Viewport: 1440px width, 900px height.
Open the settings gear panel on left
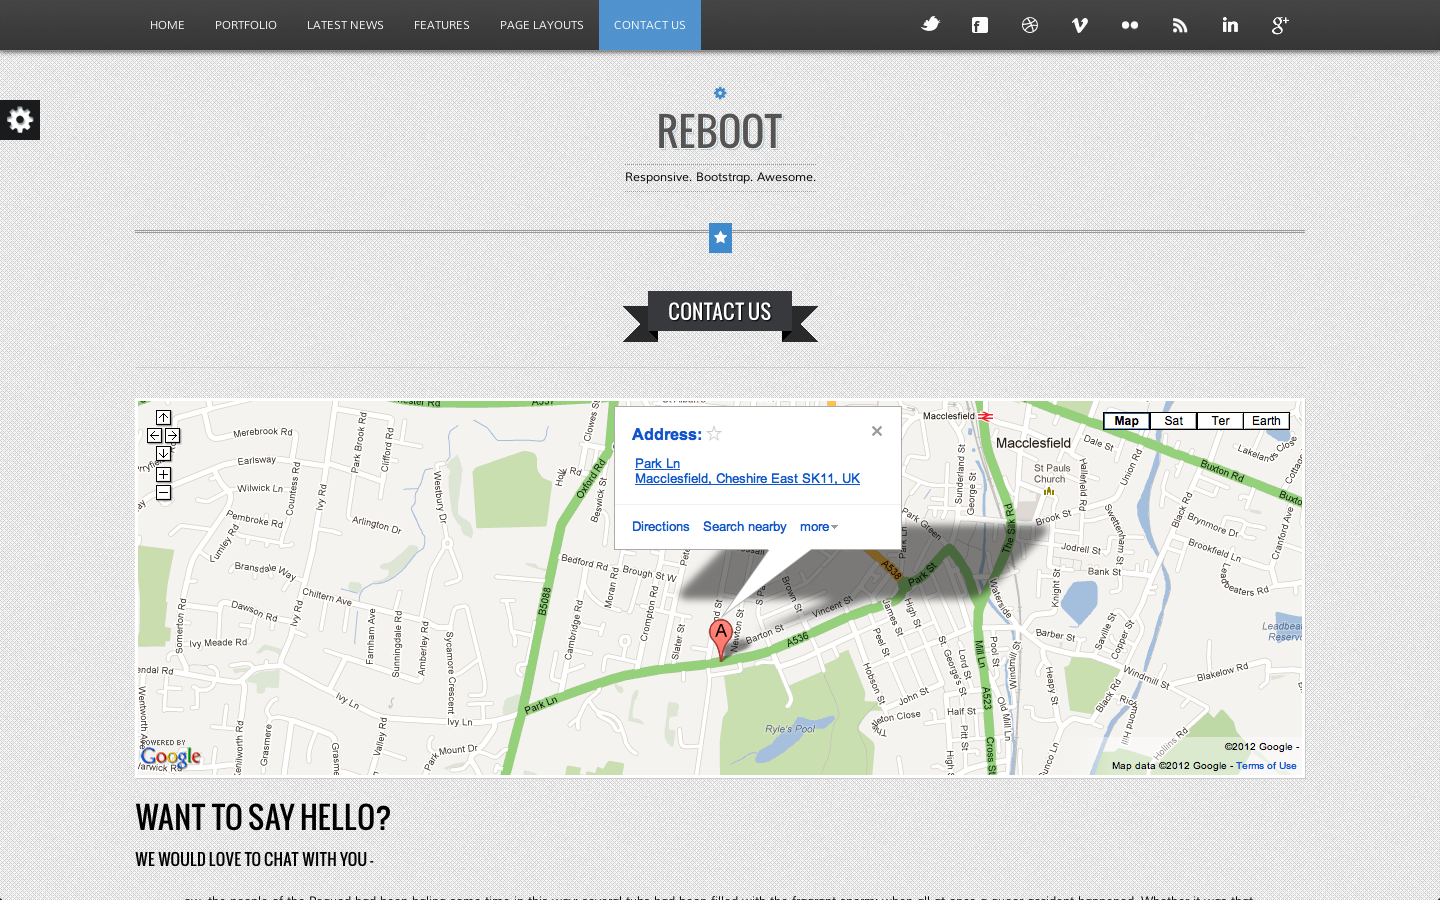pyautogui.click(x=20, y=120)
